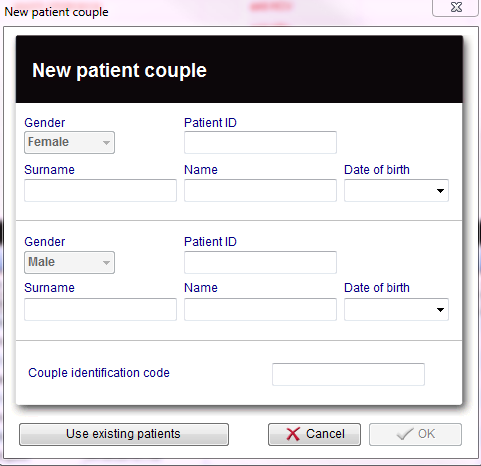Click the male date of birth input area
Image resolution: width=481 pixels, height=466 pixels.
click(389, 309)
